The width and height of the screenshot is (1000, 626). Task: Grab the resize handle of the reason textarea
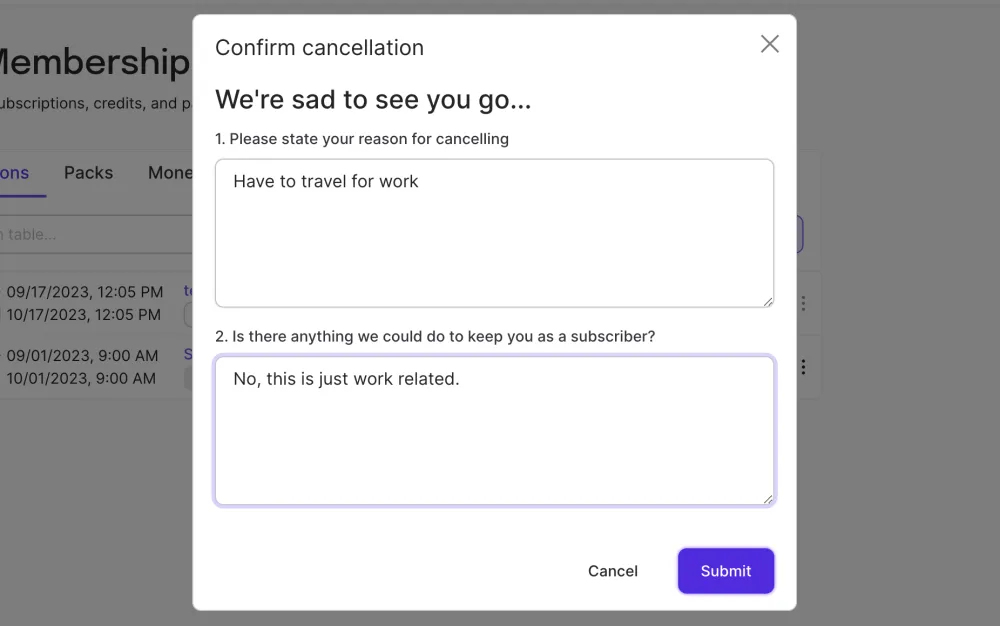click(767, 301)
